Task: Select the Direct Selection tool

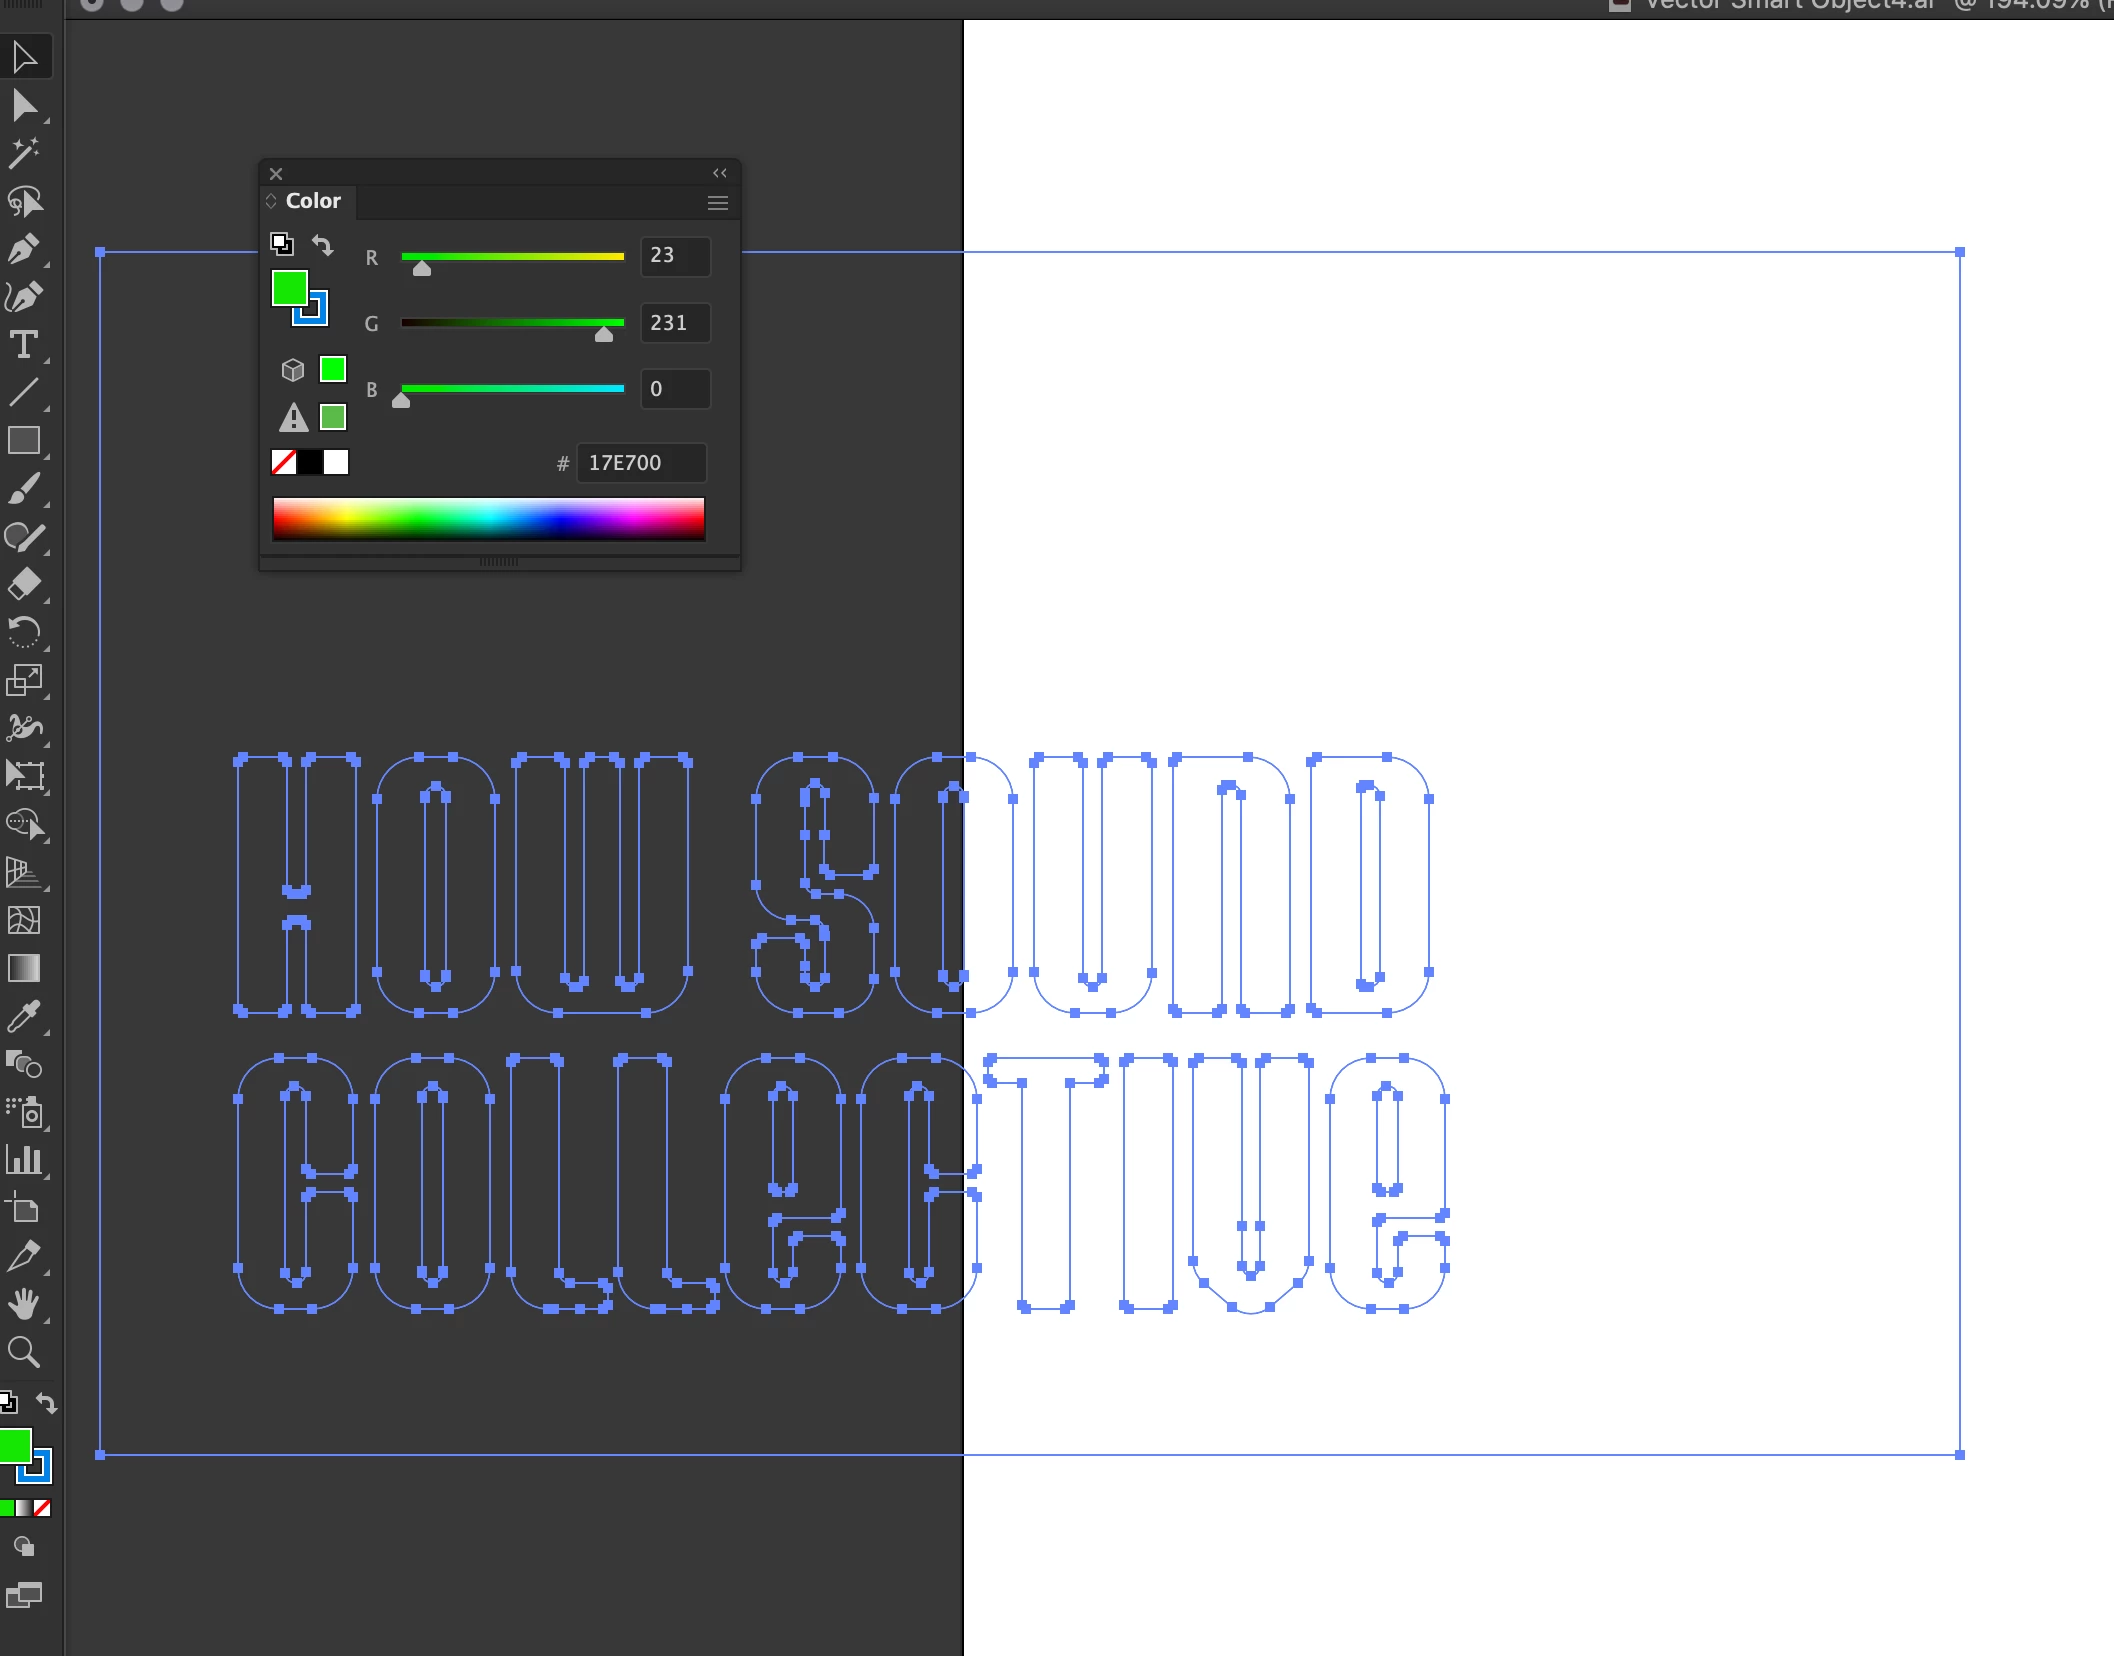Action: click(24, 106)
